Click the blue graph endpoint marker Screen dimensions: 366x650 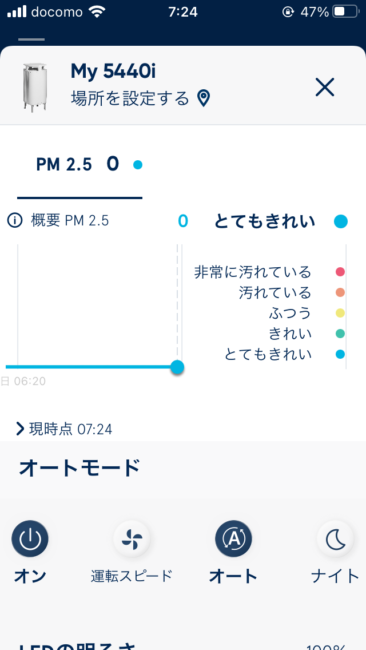(177, 367)
